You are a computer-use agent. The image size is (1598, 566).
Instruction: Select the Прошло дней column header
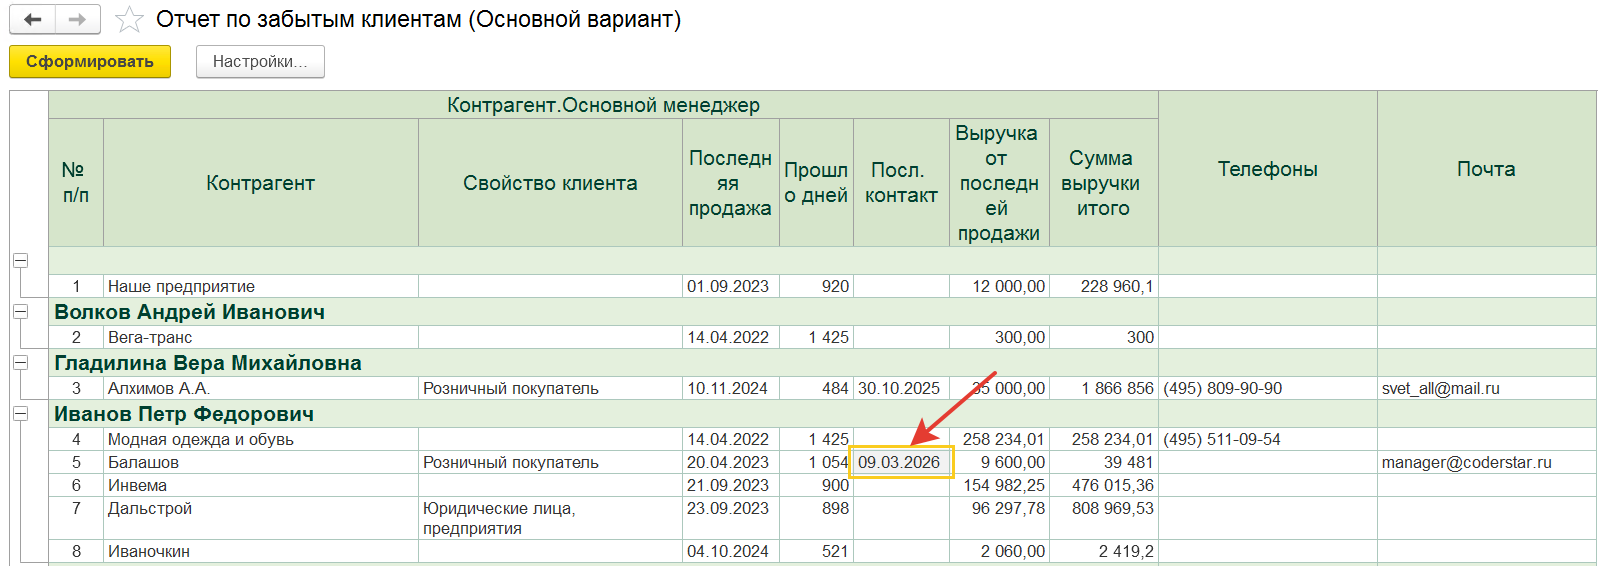(x=816, y=182)
